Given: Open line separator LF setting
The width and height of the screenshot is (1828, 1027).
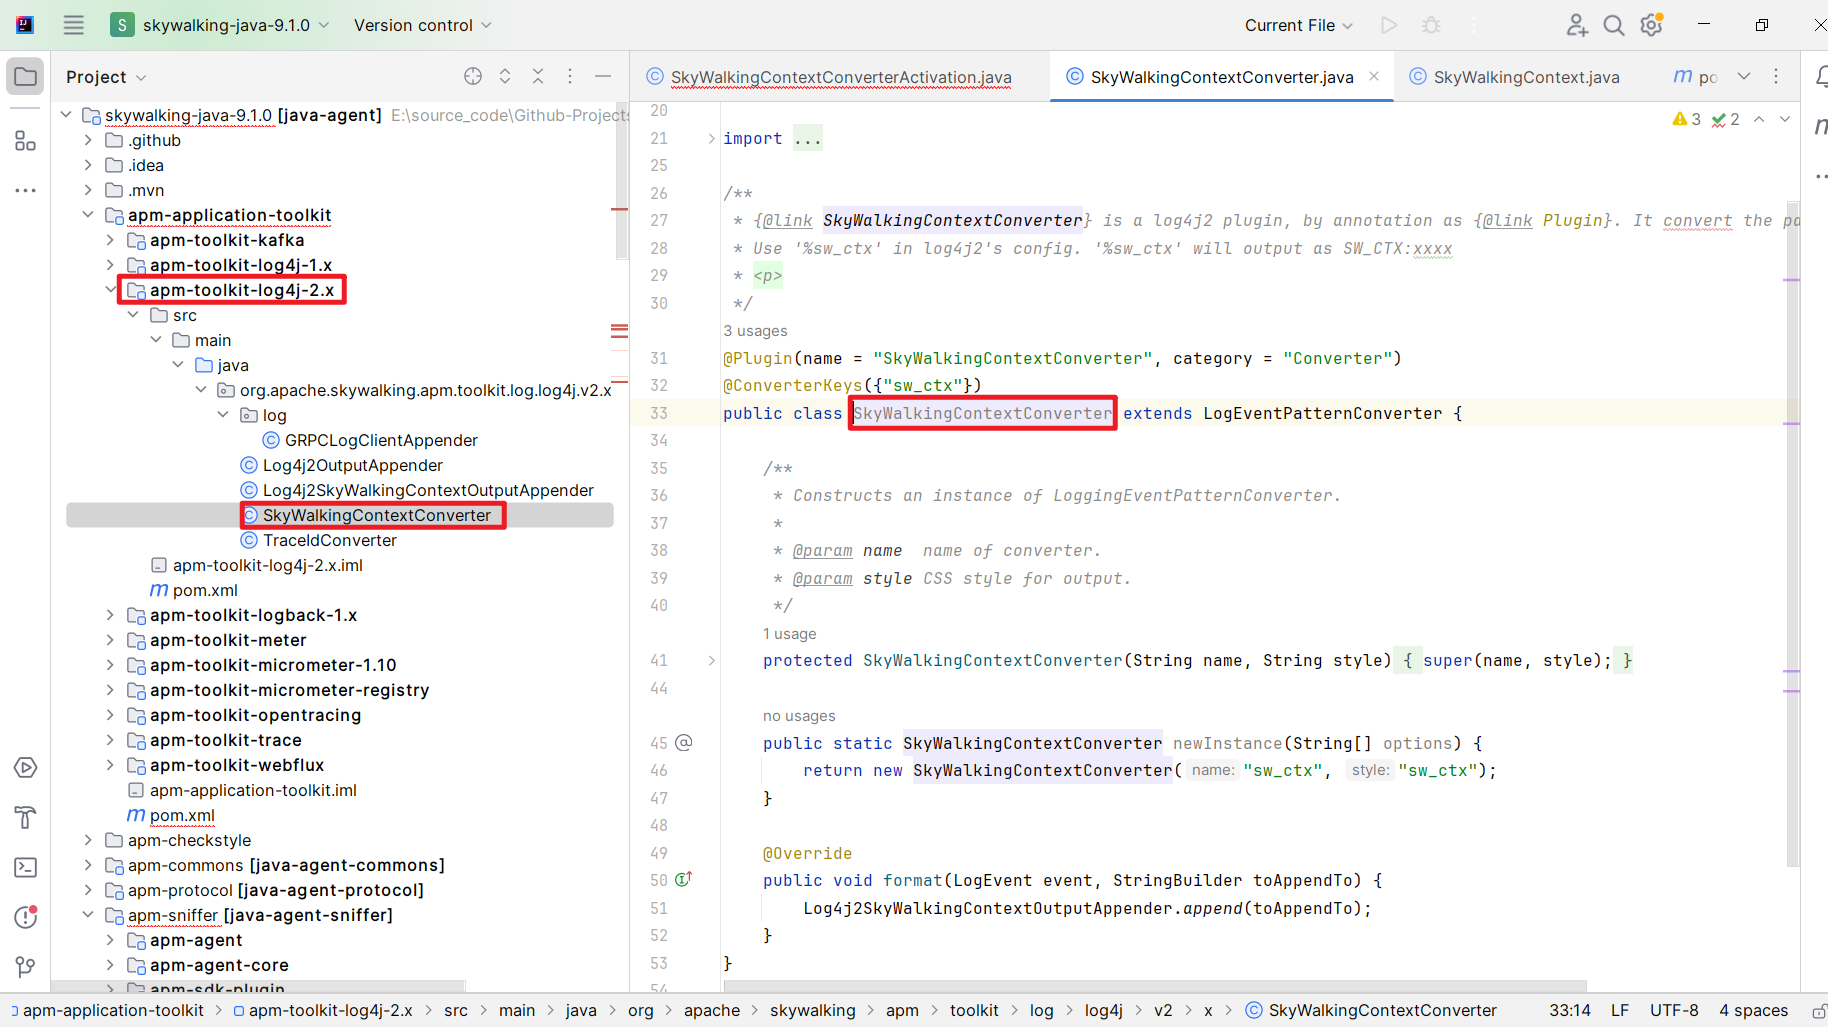Looking at the screenshot, I should click(1620, 1011).
